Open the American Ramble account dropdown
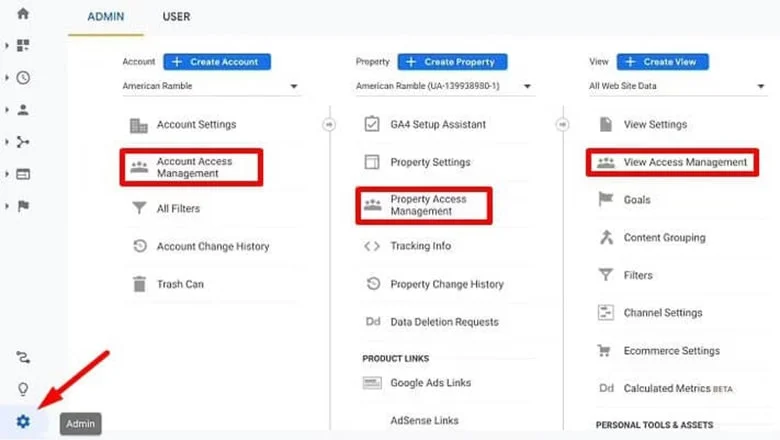Image resolution: width=780 pixels, height=440 pixels. click(x=210, y=86)
